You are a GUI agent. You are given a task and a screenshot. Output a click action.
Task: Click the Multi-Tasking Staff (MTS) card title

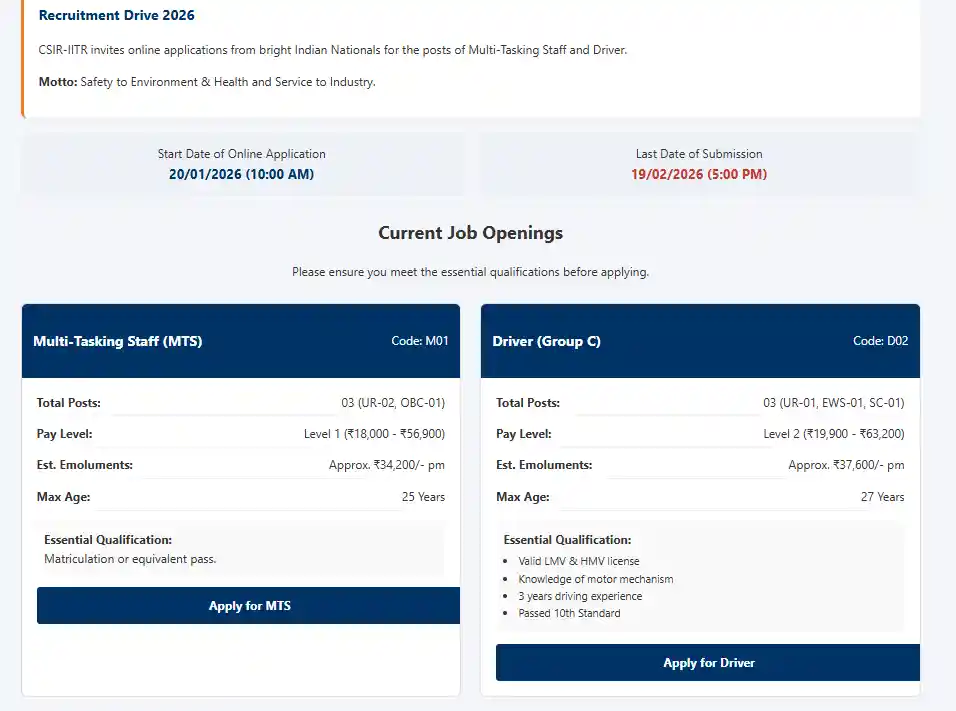point(117,341)
